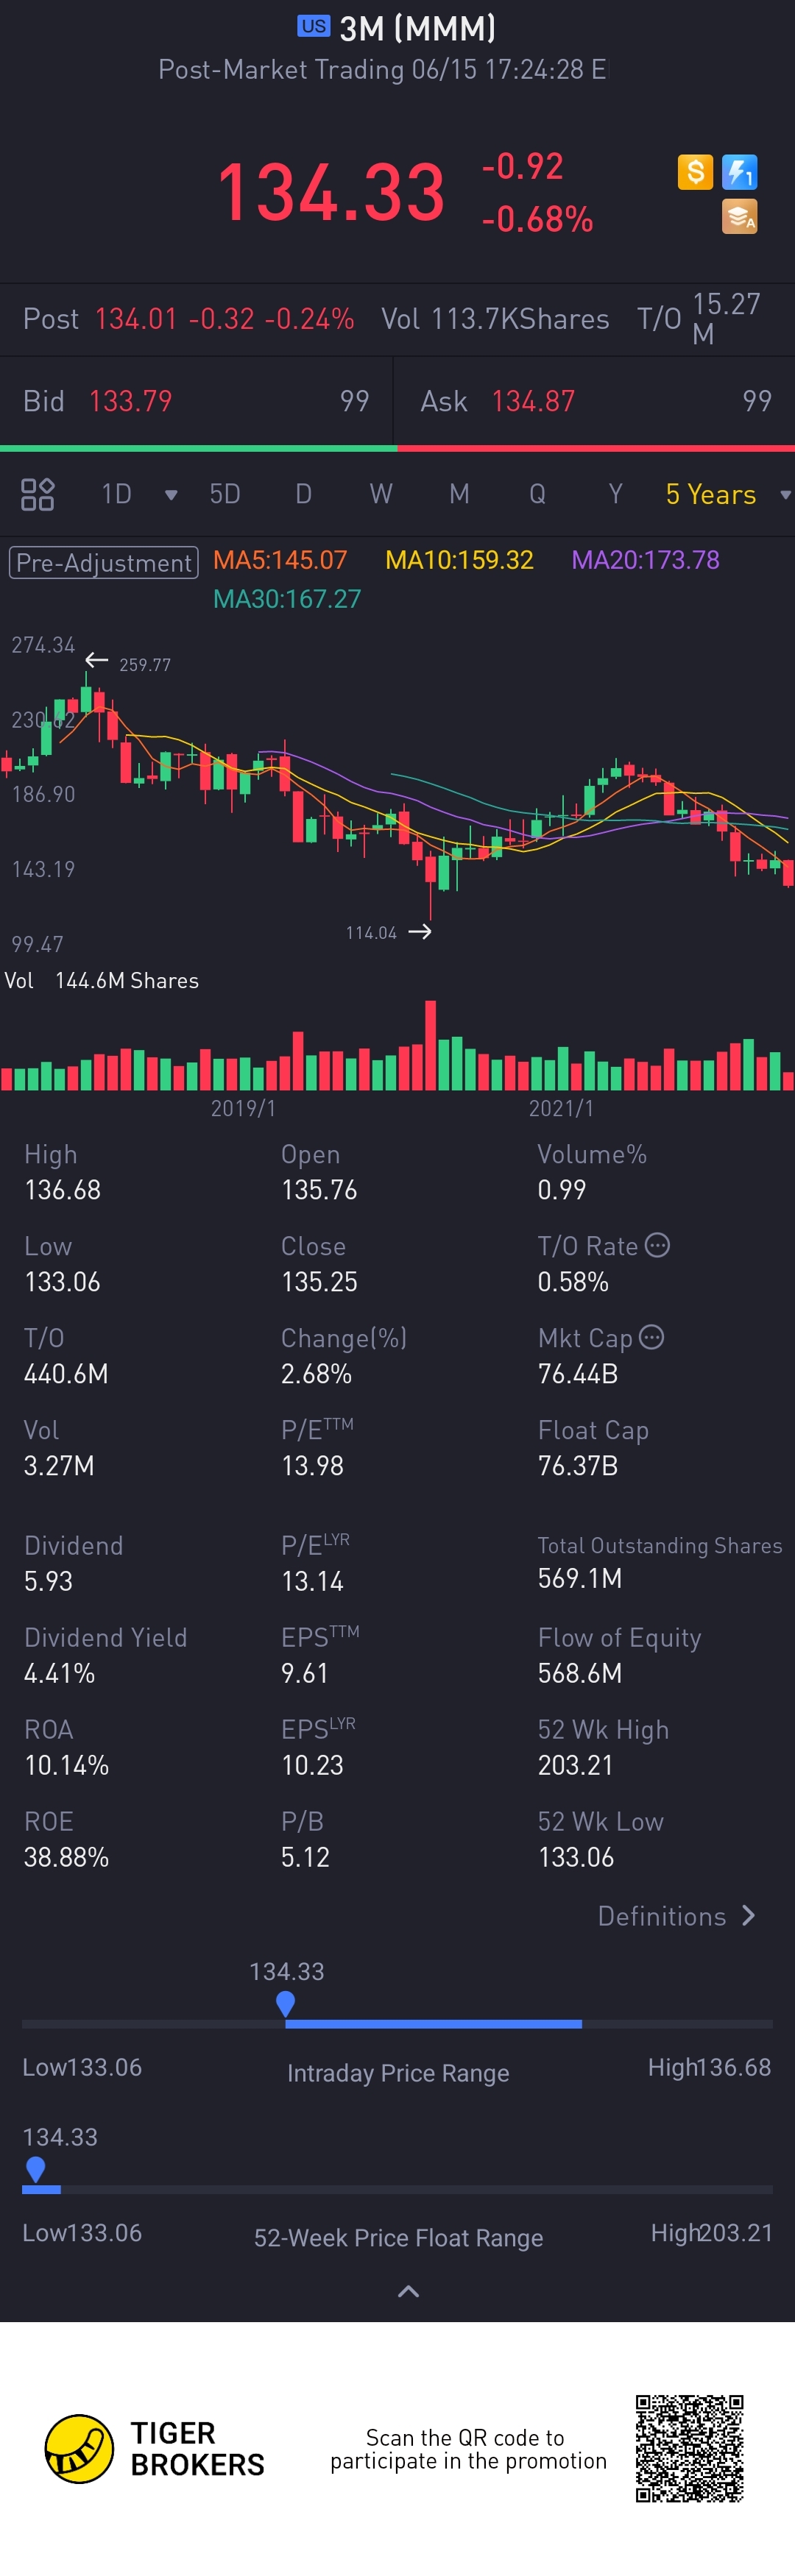Tap the Ask price 134.87
795x2576 pixels.
pos(533,401)
